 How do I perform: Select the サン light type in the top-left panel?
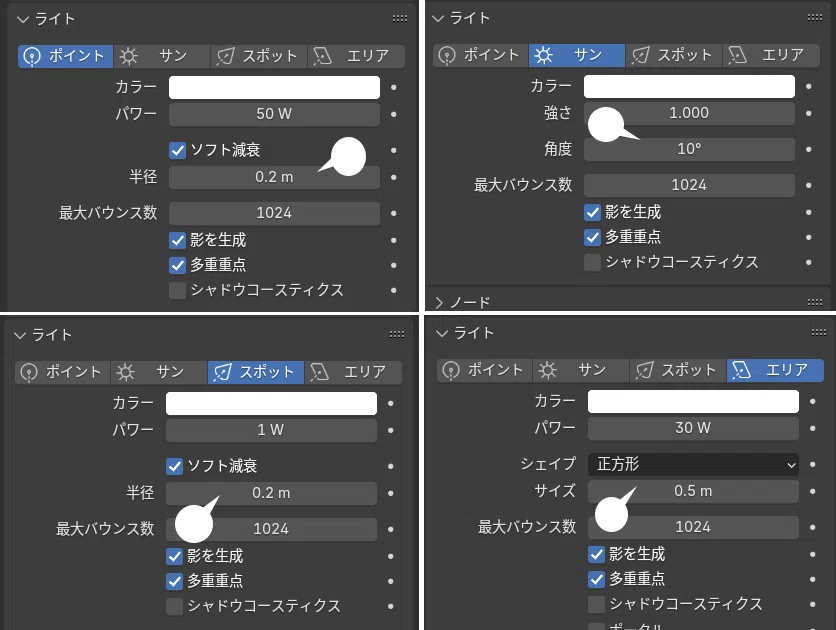(162, 56)
